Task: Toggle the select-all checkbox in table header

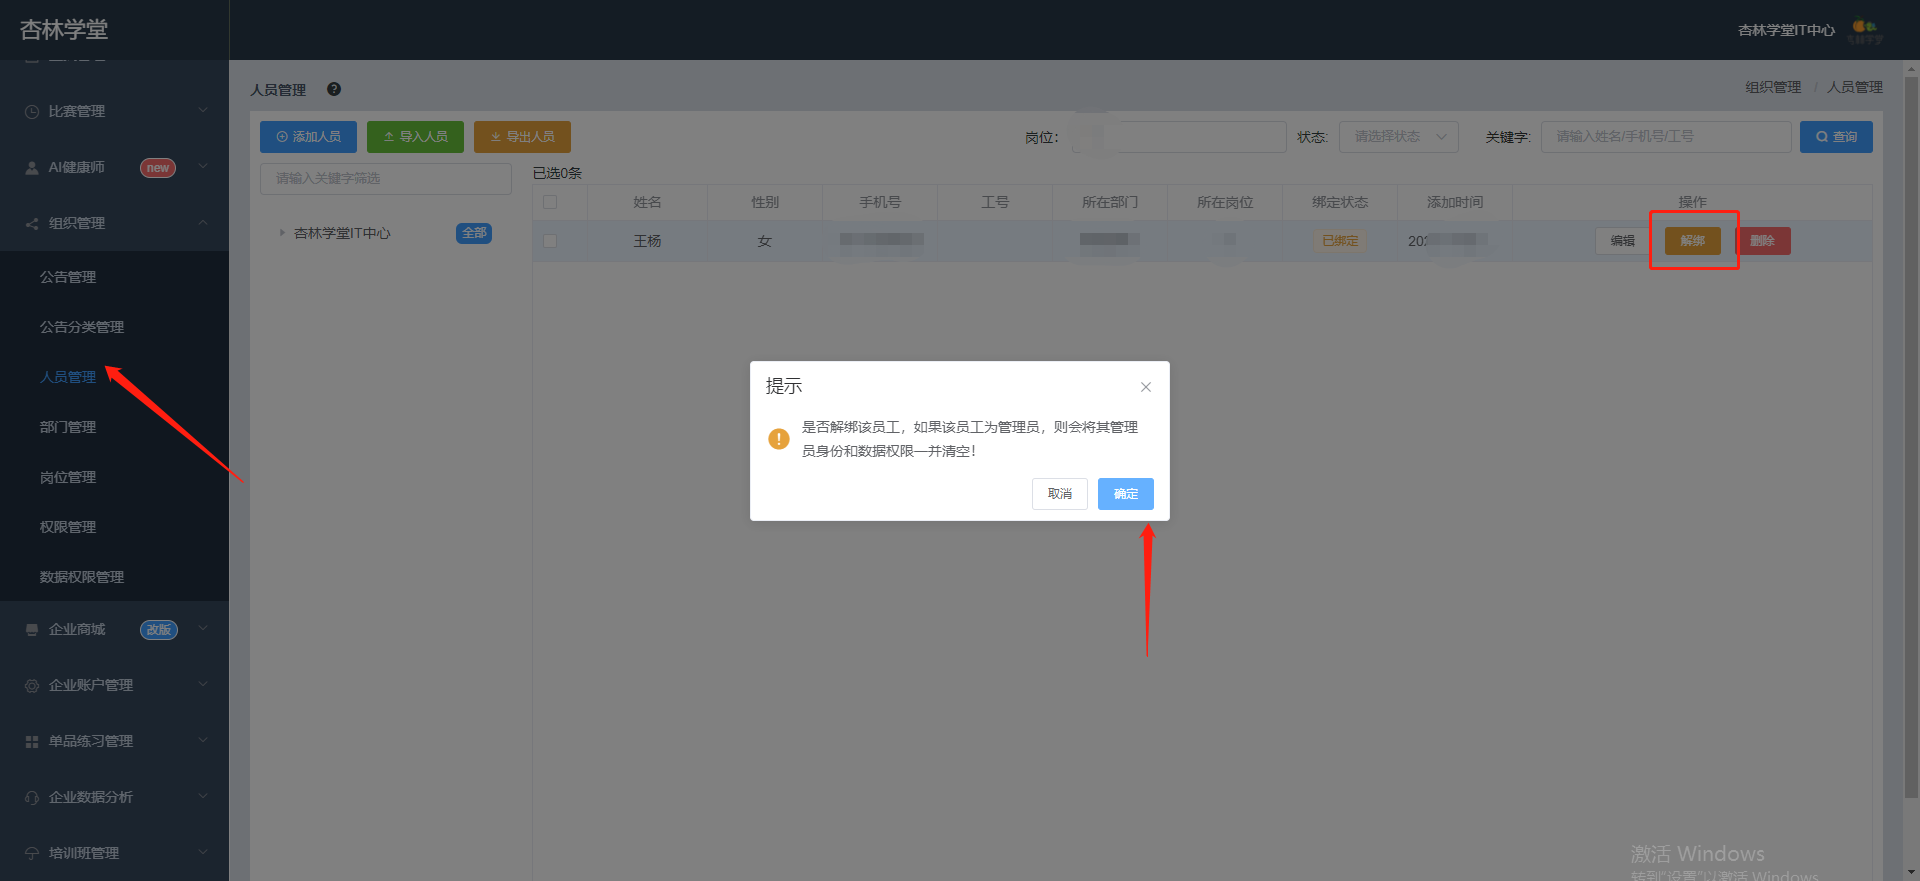Action: [550, 202]
